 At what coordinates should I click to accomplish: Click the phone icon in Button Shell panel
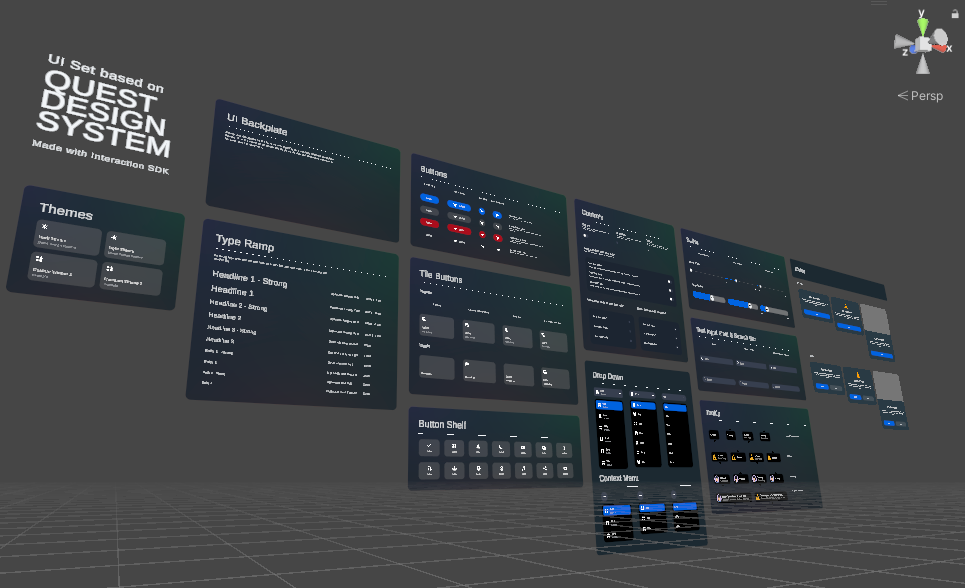(x=501, y=449)
